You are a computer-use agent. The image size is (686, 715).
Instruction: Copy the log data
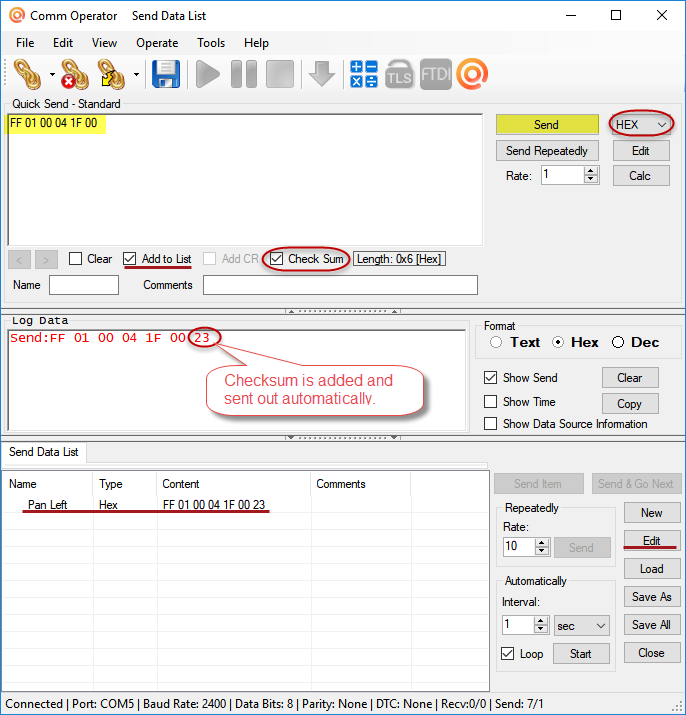click(630, 404)
